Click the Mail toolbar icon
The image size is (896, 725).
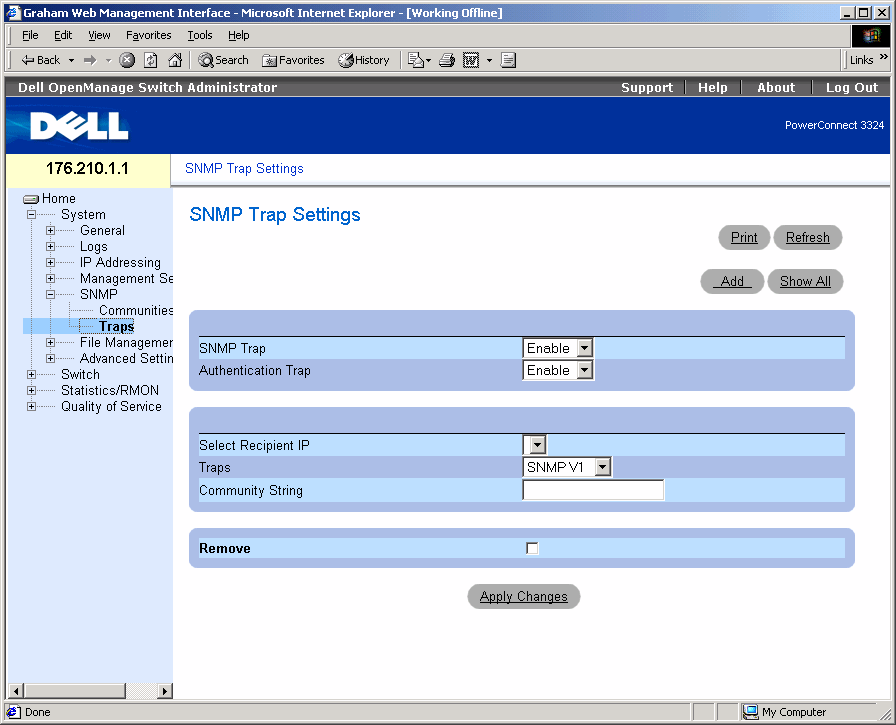click(x=417, y=60)
